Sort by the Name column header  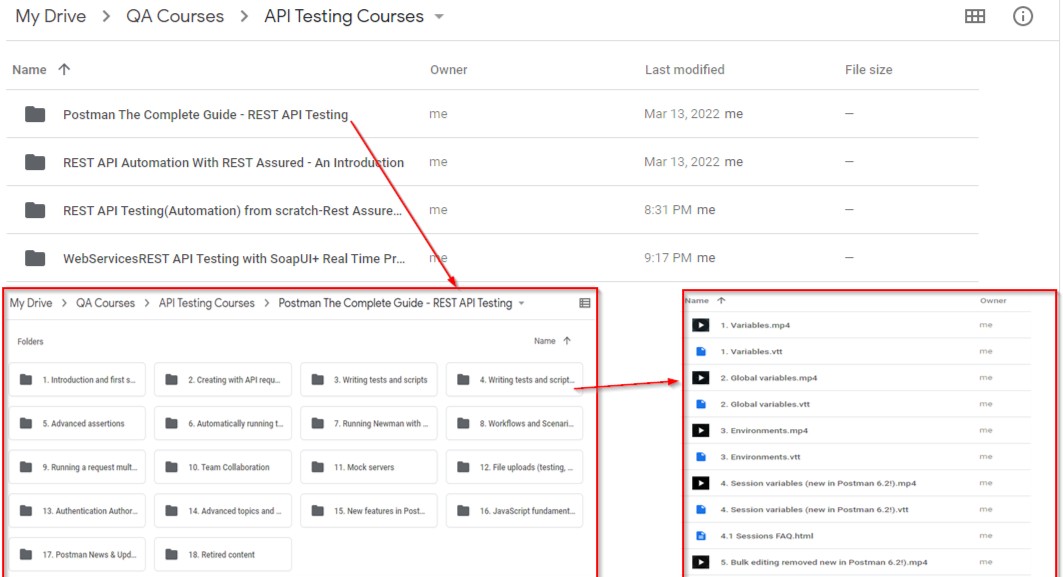click(x=29, y=70)
